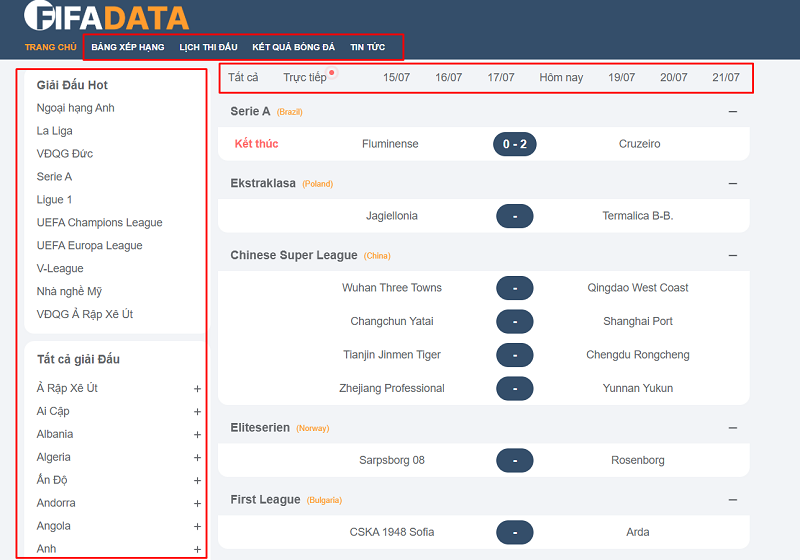Open Serie A in Giải Đấu Hot

coord(54,176)
